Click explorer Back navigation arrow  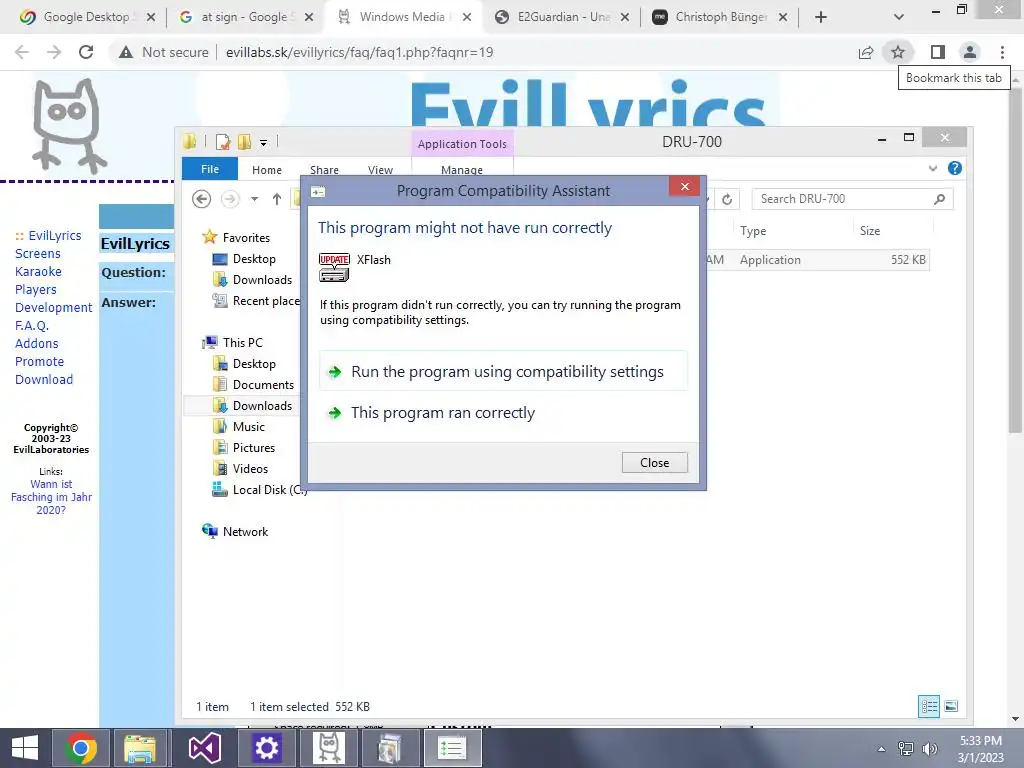pyautogui.click(x=202, y=199)
